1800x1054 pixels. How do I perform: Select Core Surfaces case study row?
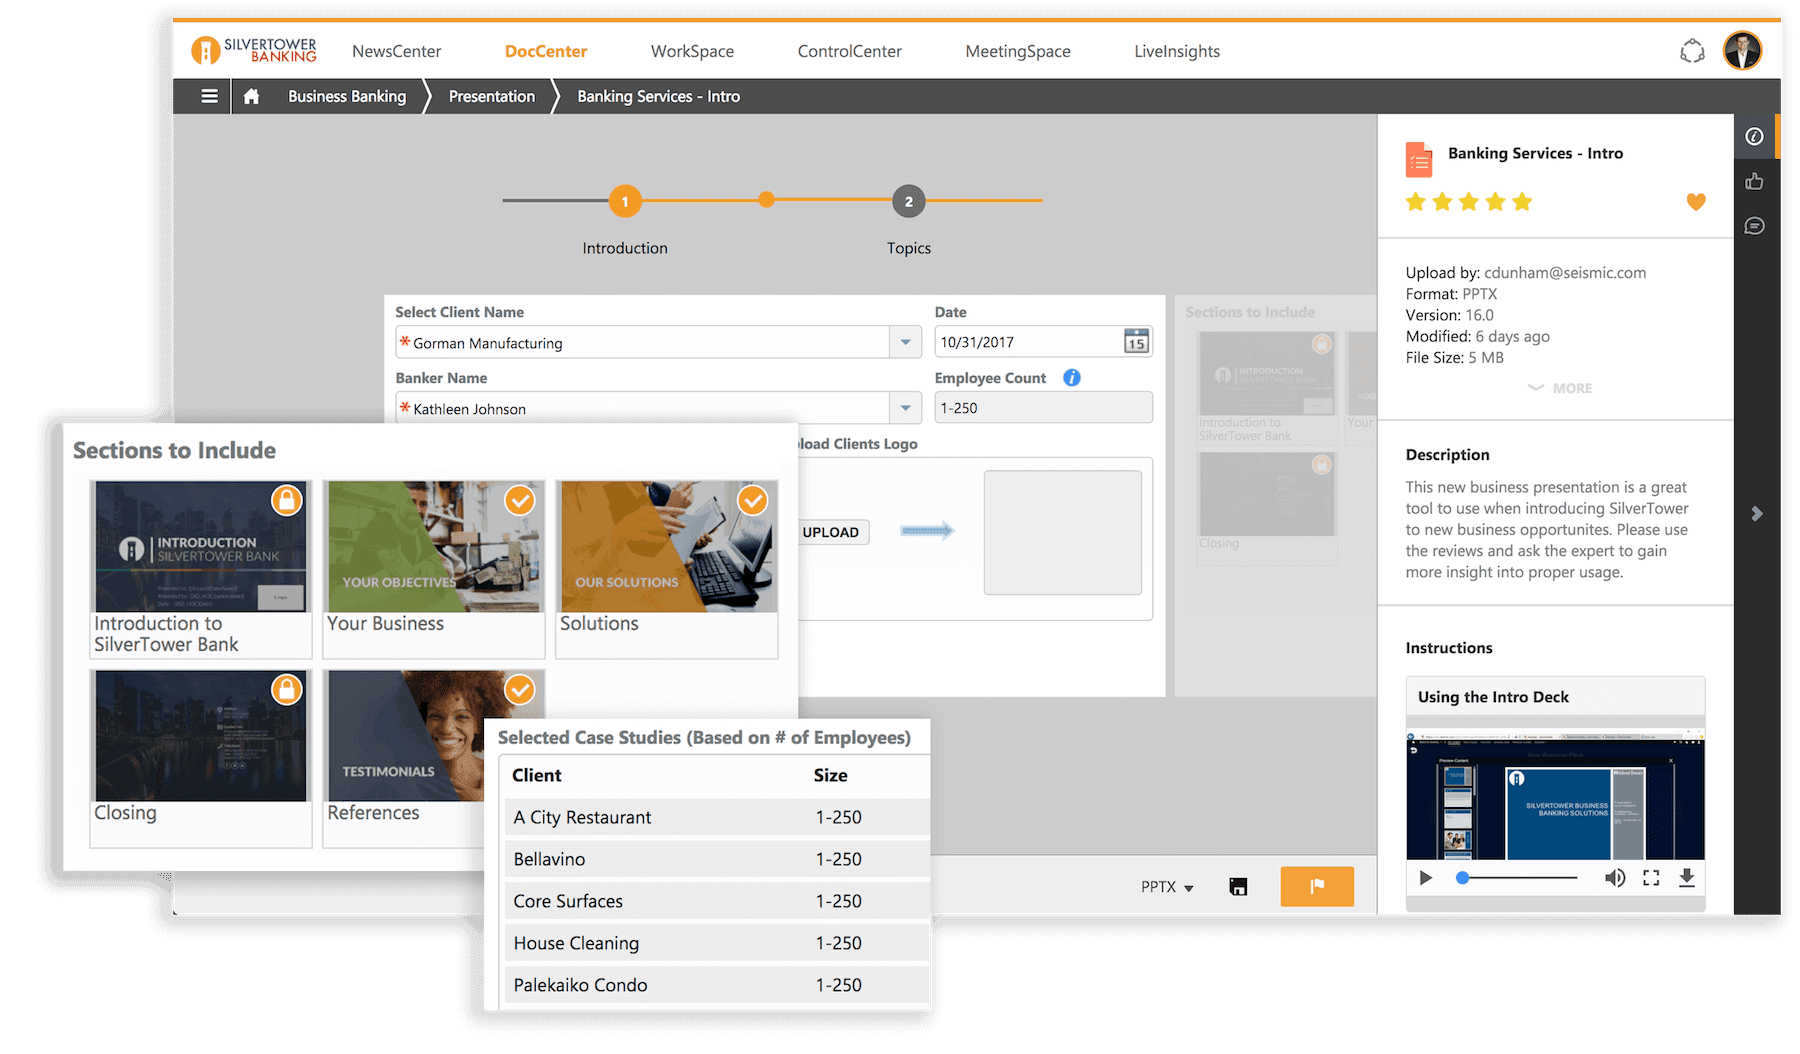point(716,901)
